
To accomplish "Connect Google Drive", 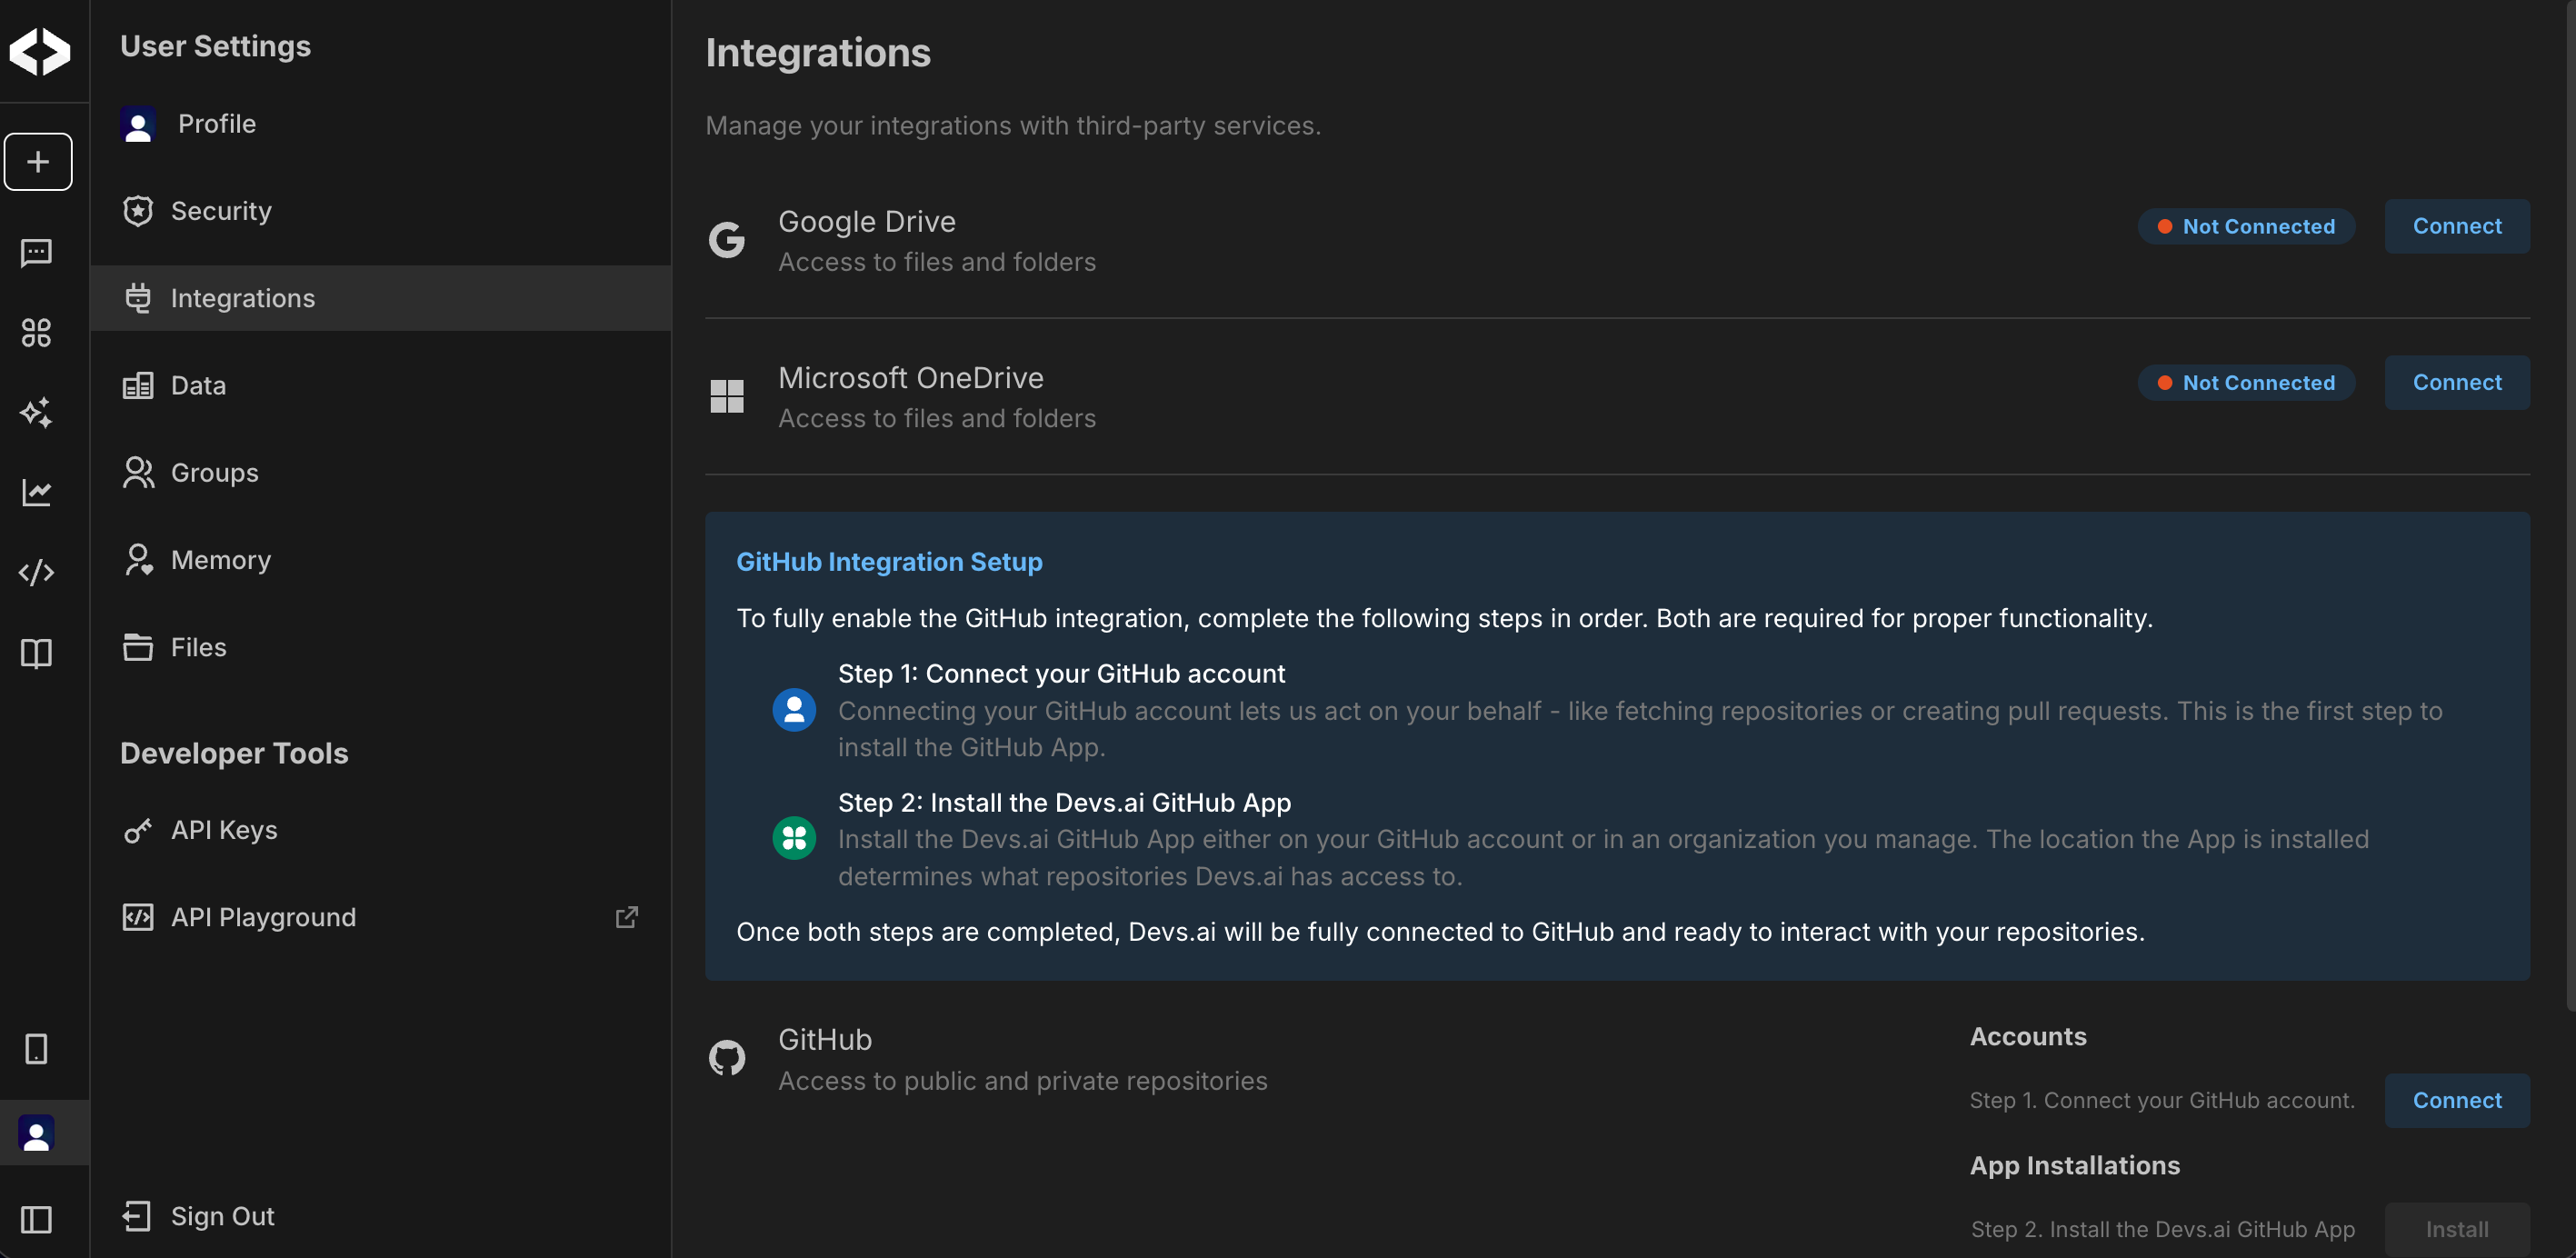I will (2457, 226).
